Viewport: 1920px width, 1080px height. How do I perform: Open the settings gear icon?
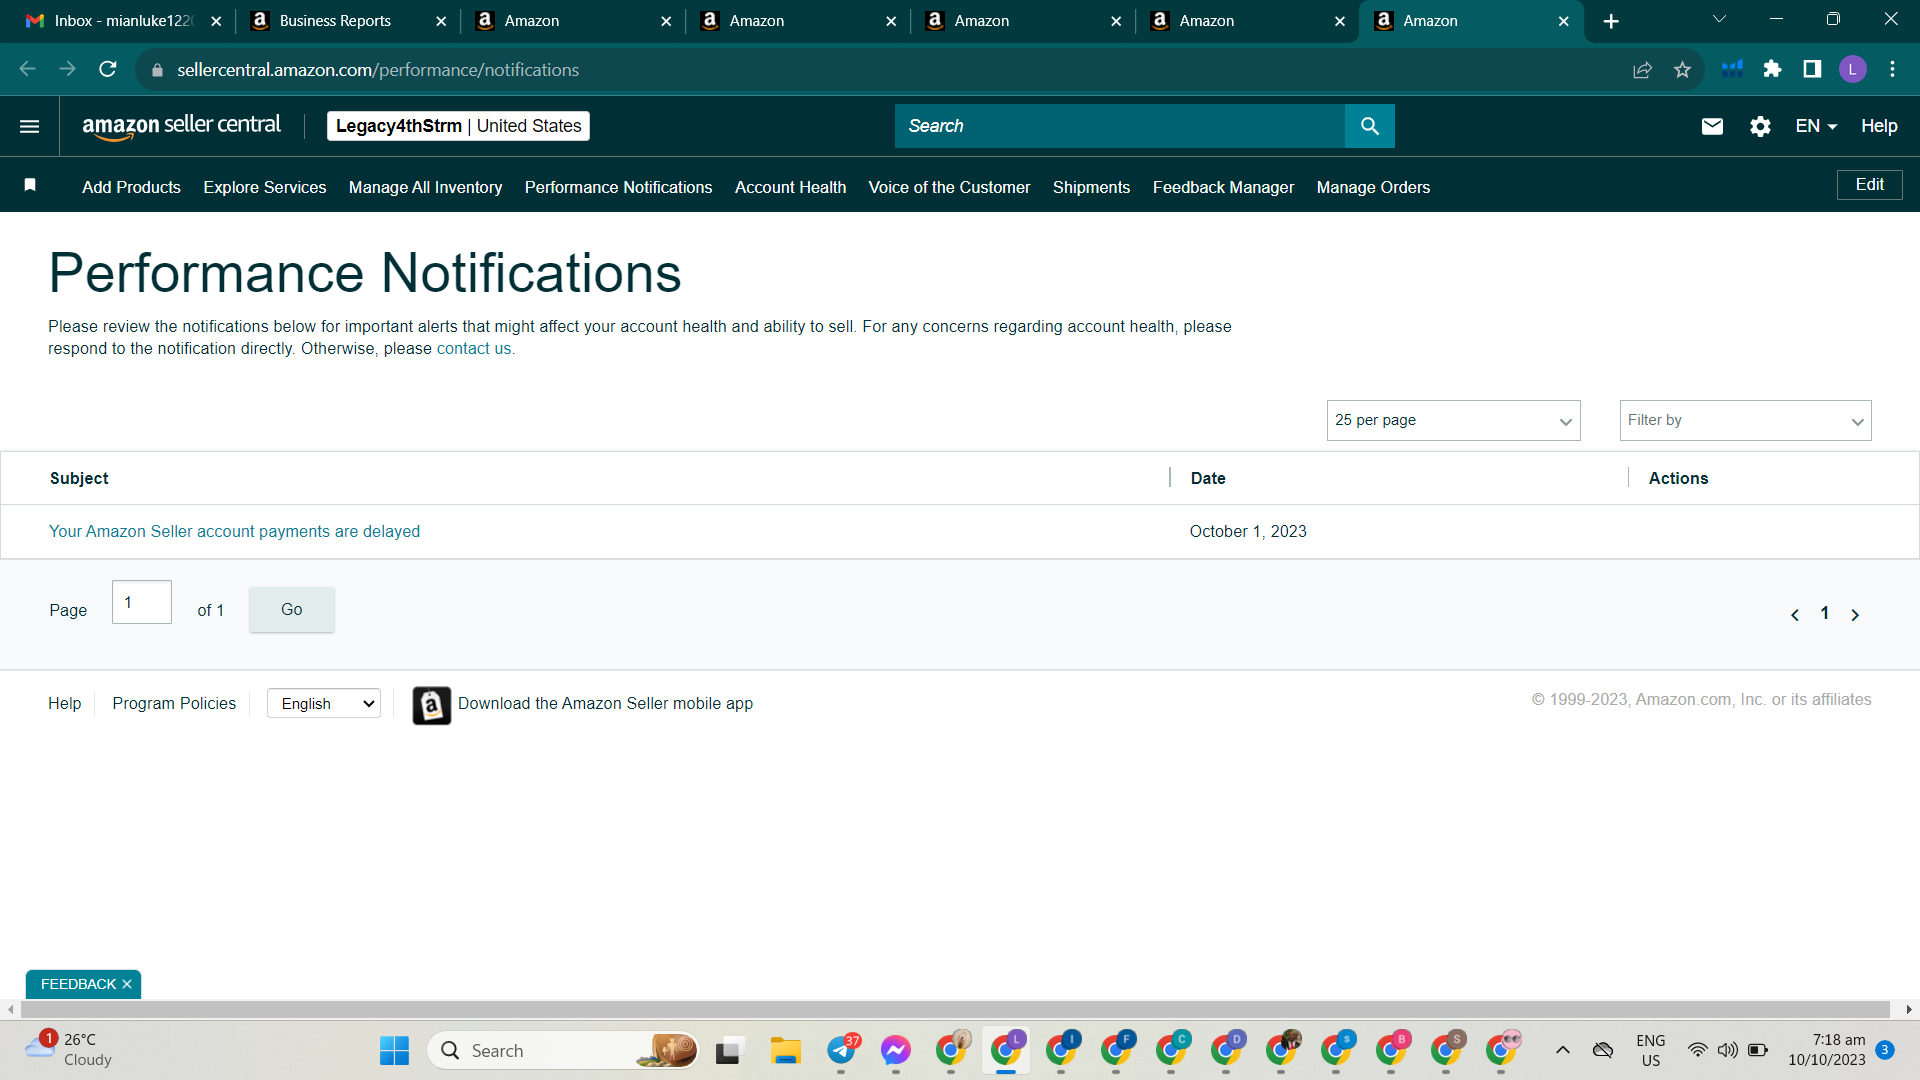[x=1761, y=126]
